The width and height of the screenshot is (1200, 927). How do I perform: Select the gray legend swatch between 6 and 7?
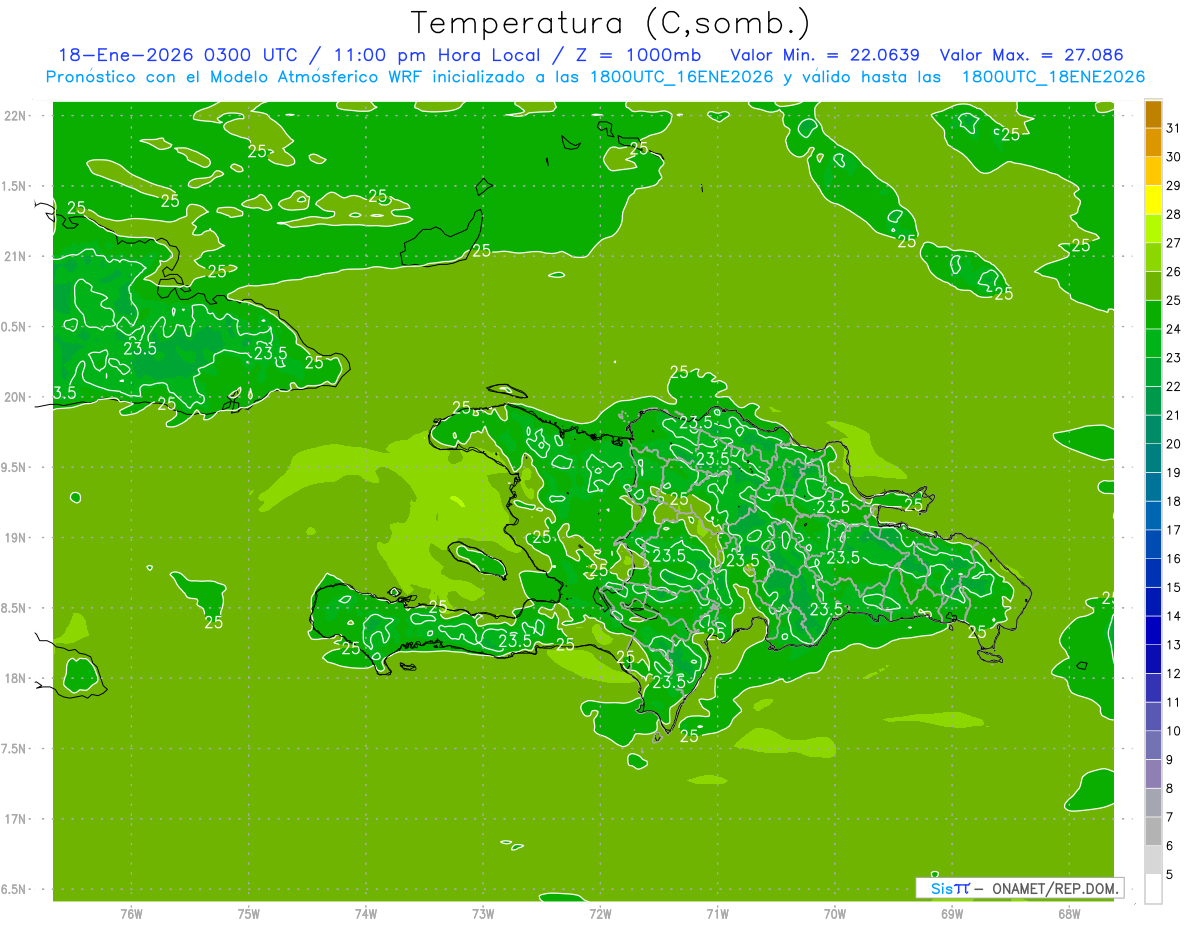[x=1153, y=832]
